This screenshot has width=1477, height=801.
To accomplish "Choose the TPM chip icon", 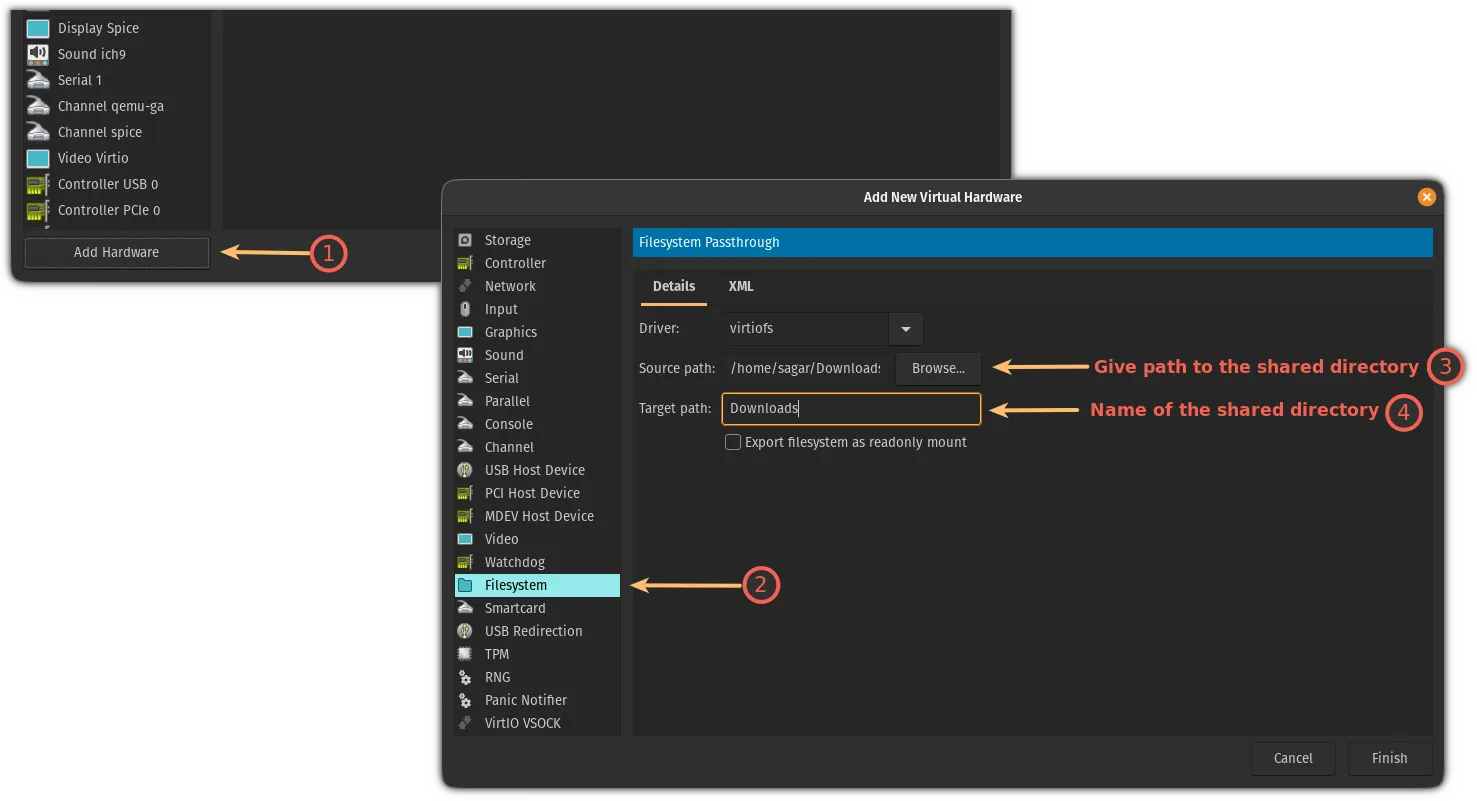I will [x=465, y=654].
